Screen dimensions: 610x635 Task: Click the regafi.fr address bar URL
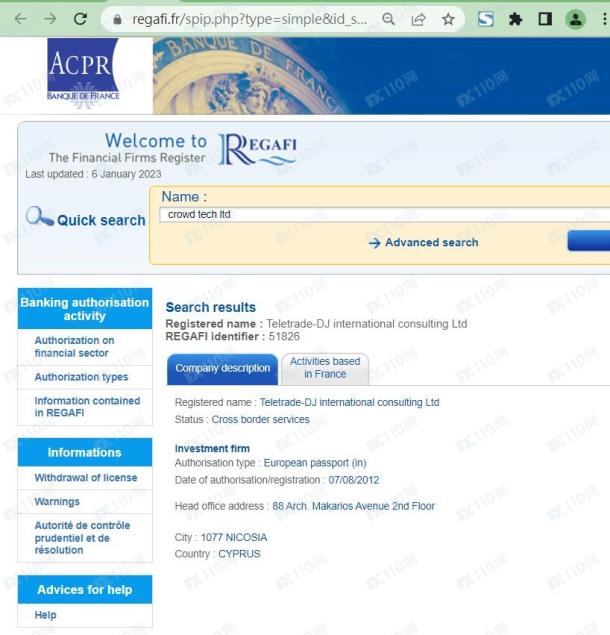[250, 19]
